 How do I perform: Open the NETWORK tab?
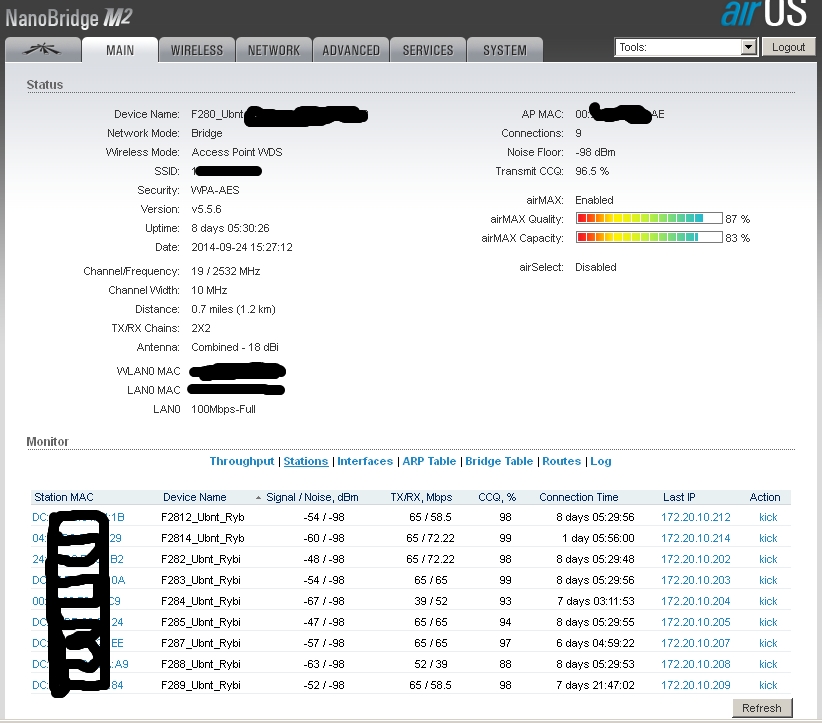(273, 50)
